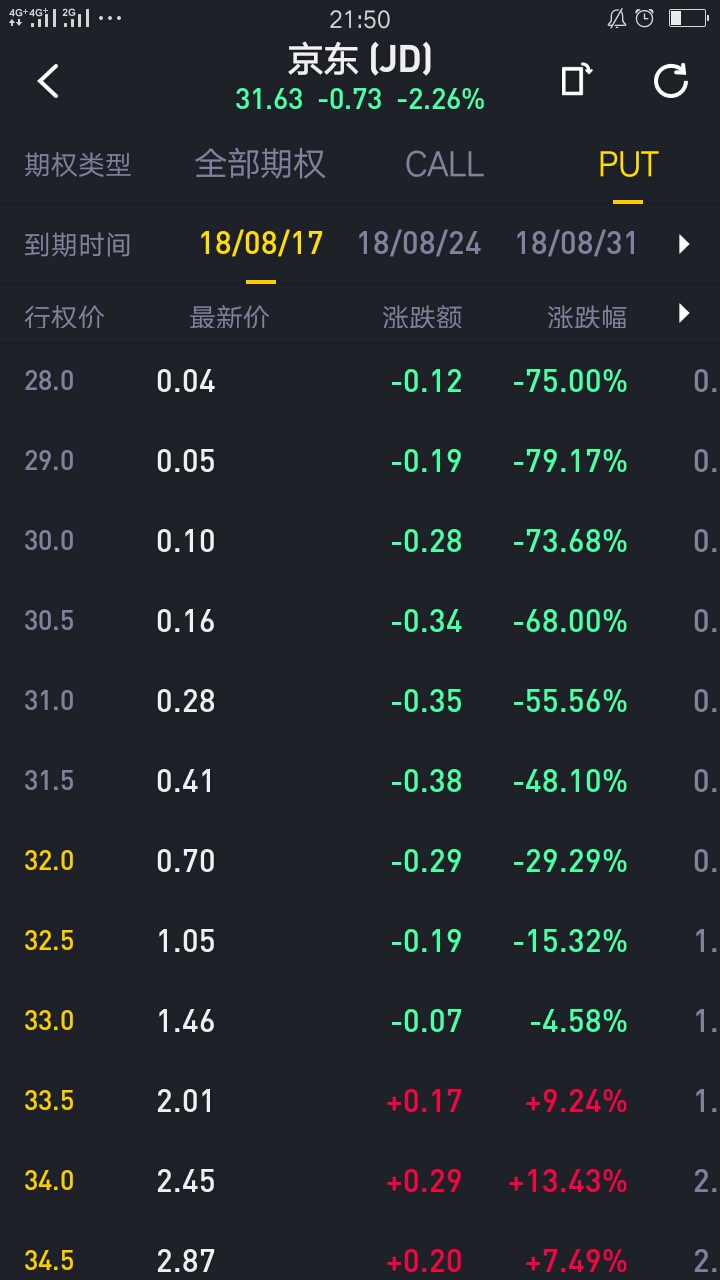
Task: Open the 33.5 strike option row
Action: click(x=360, y=1101)
